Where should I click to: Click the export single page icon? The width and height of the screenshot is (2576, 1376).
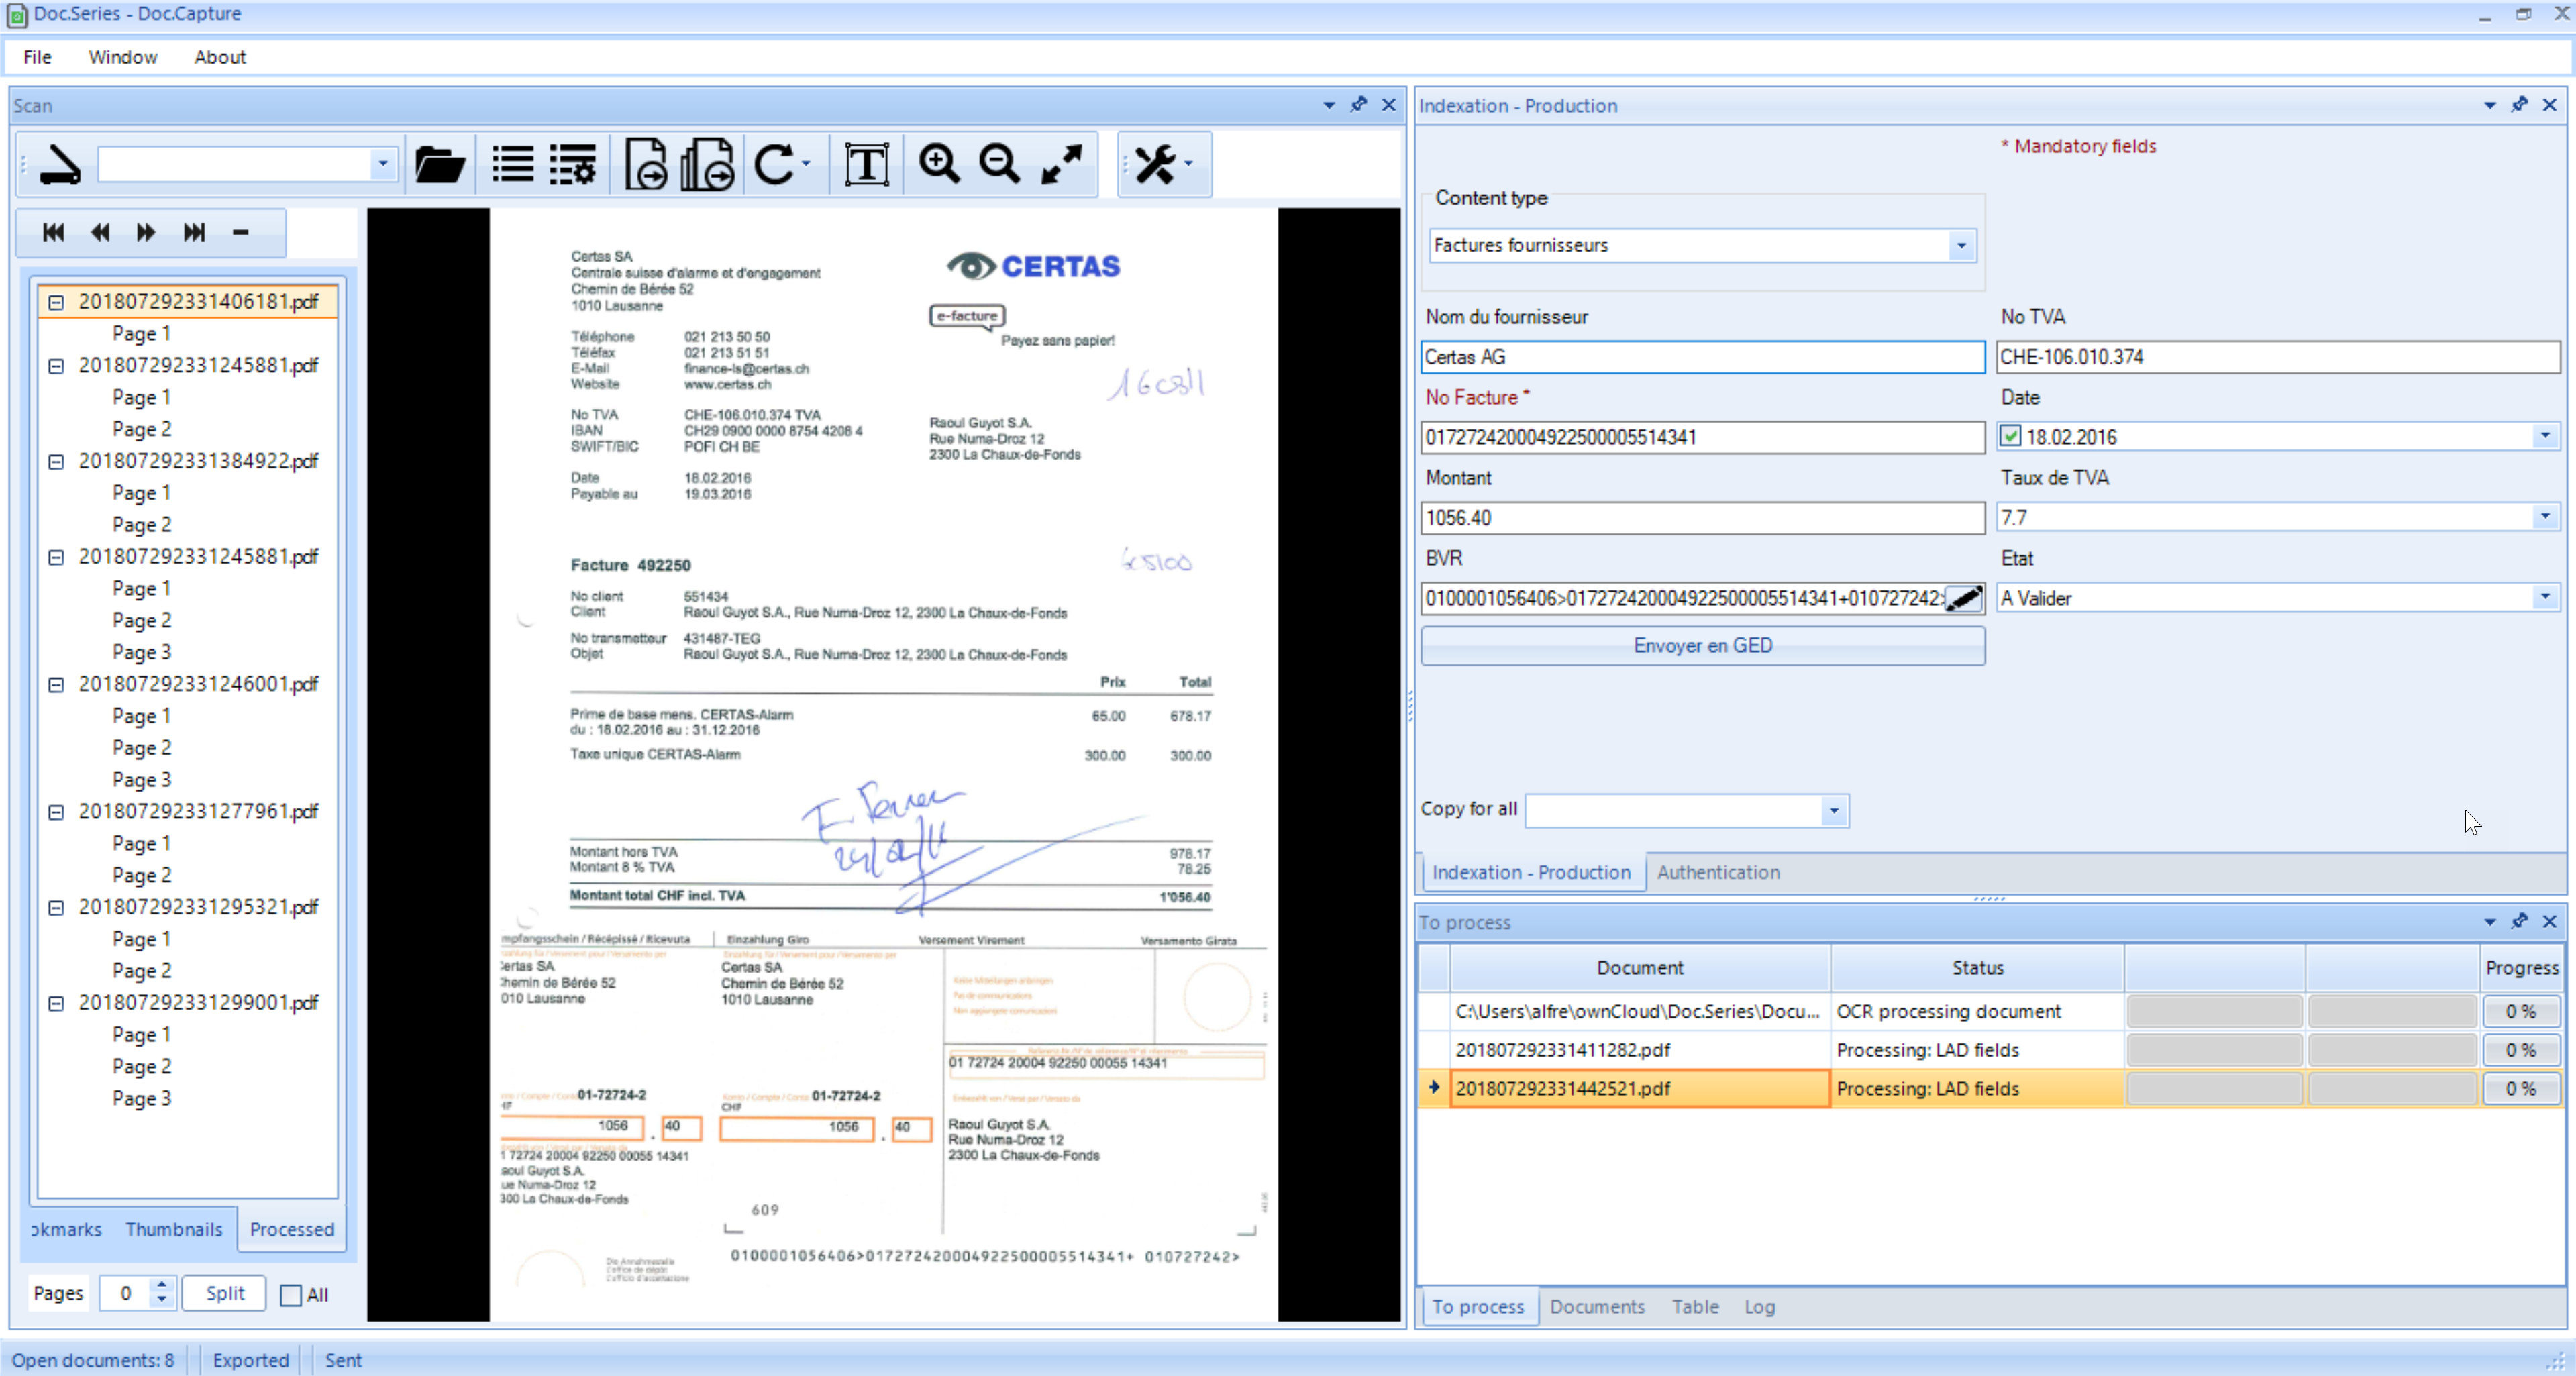pos(646,164)
